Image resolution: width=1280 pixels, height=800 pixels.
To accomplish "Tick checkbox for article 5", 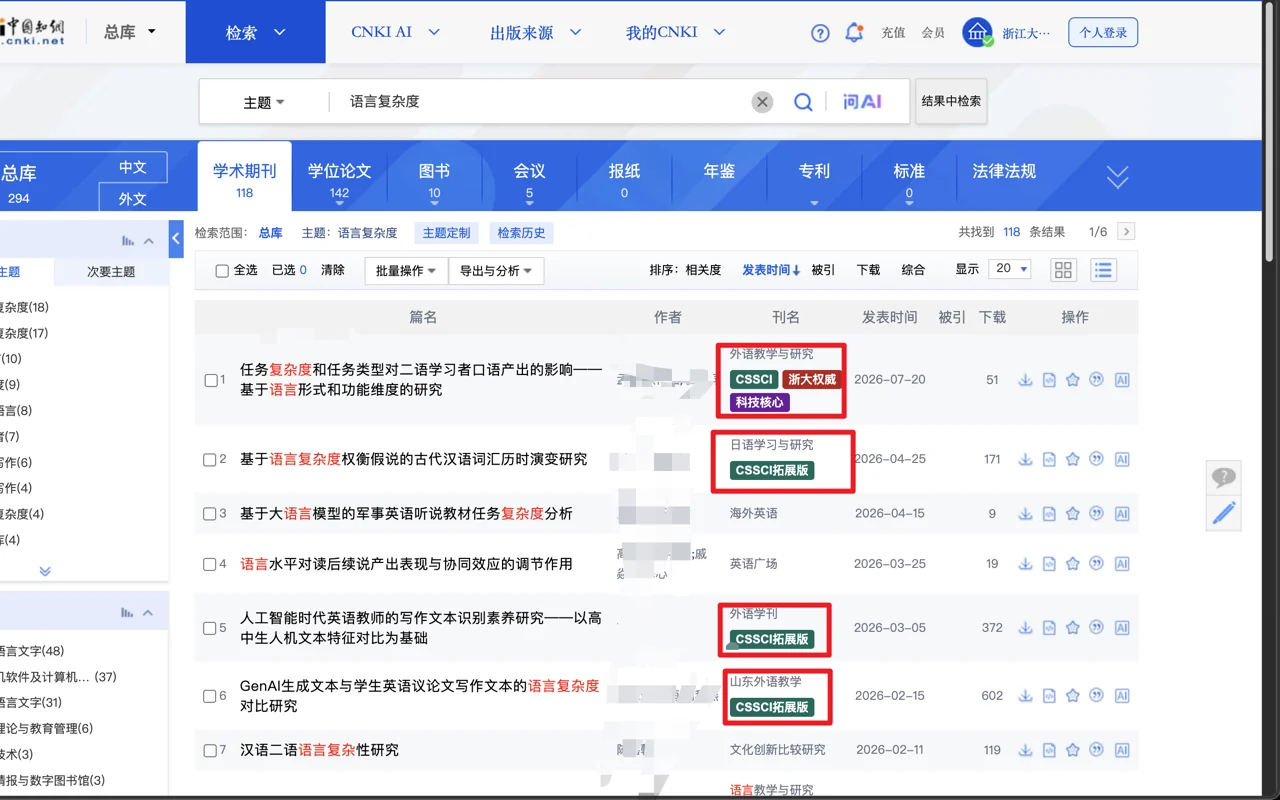I will pyautogui.click(x=210, y=628).
